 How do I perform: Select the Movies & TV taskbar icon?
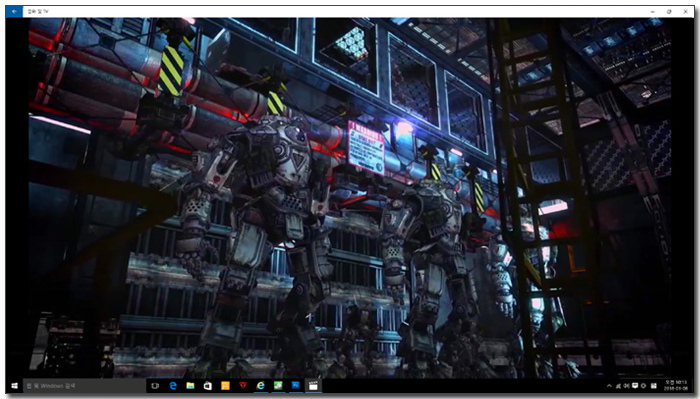click(313, 386)
